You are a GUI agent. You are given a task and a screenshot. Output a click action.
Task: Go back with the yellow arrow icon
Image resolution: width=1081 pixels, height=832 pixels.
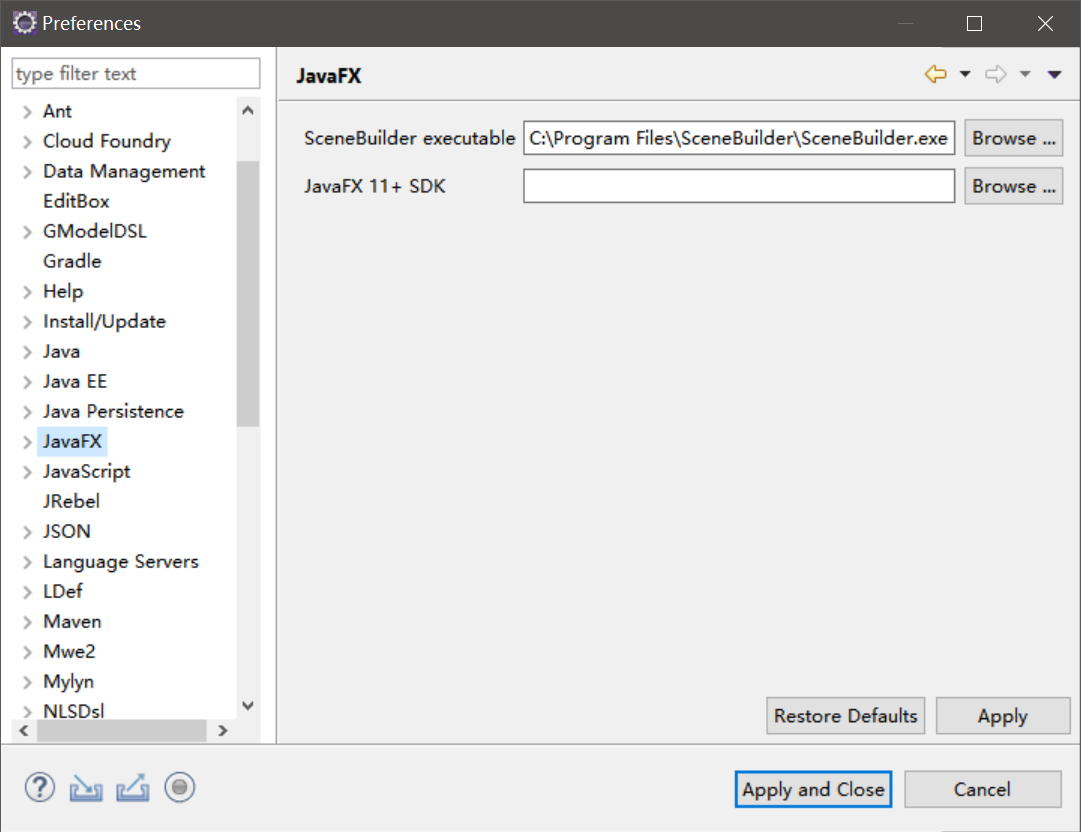click(935, 74)
